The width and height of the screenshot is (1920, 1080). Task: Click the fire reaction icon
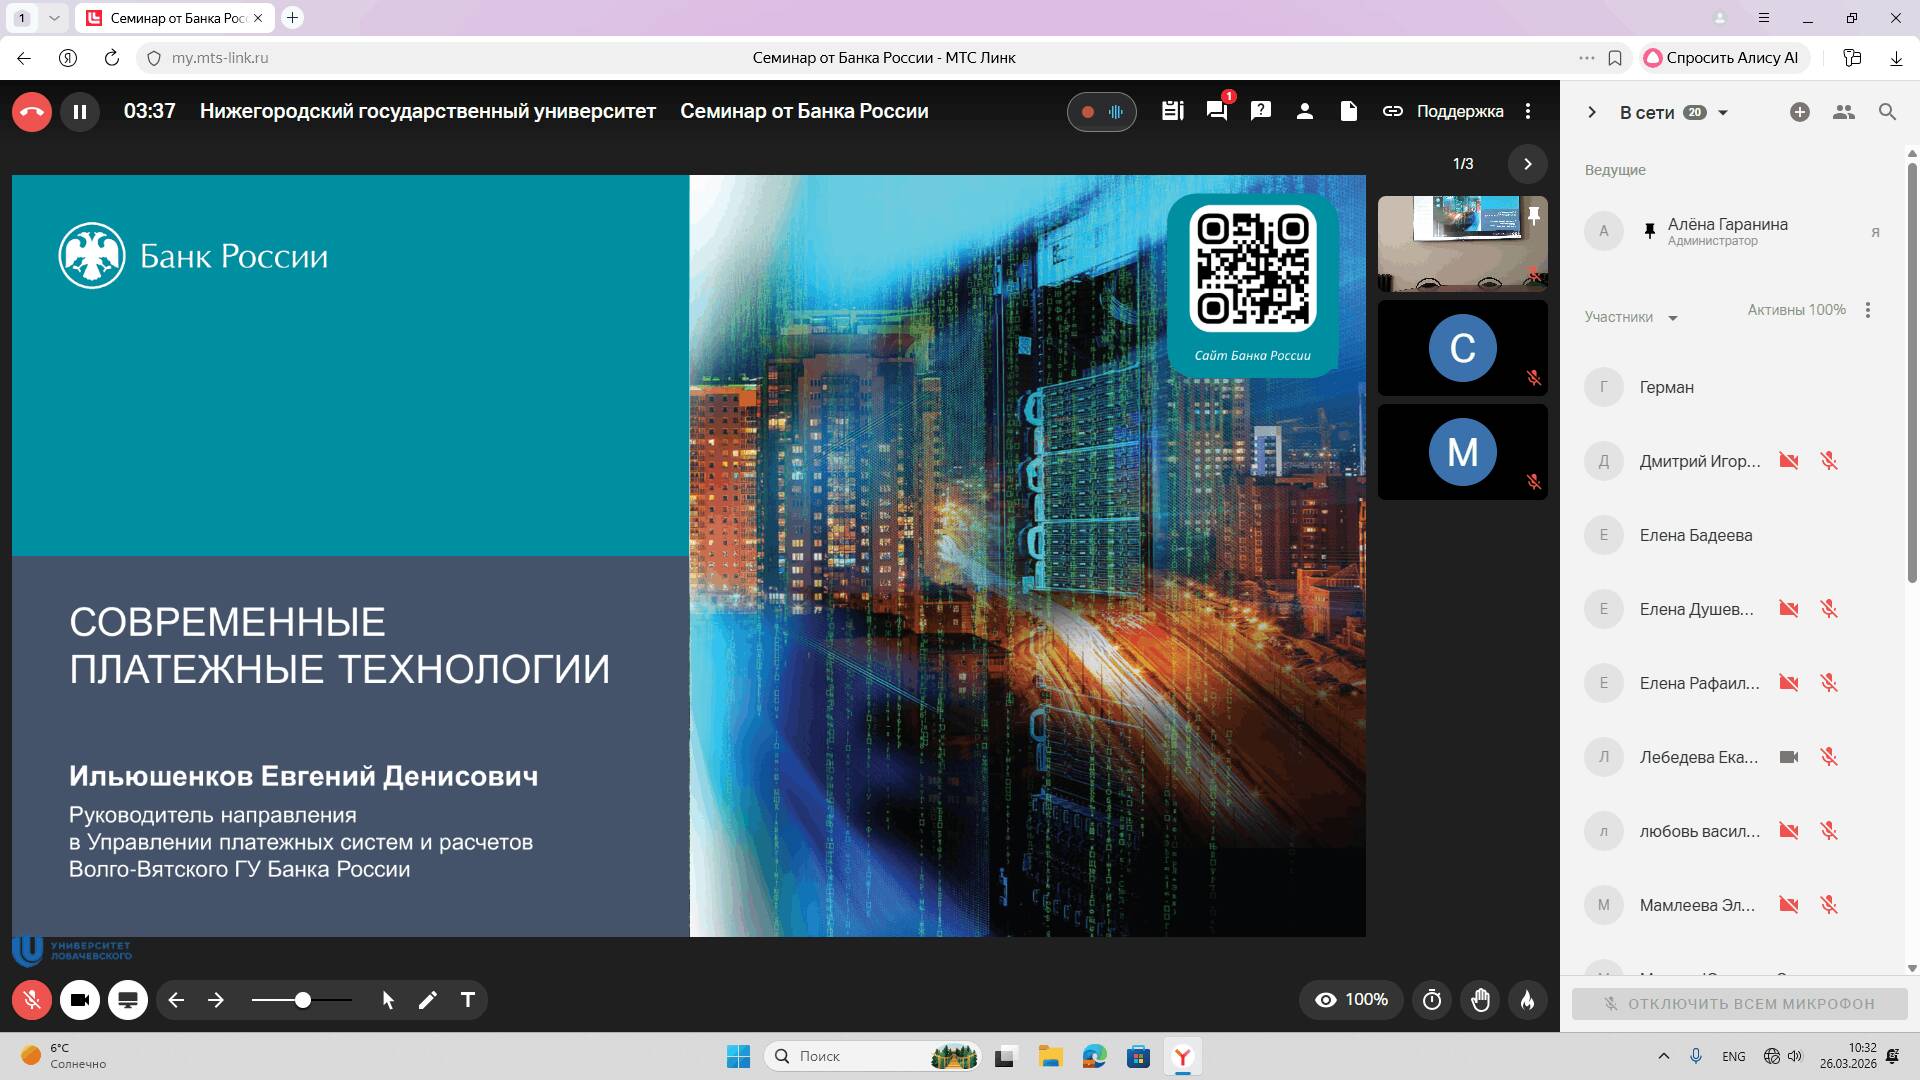[x=1528, y=1000]
